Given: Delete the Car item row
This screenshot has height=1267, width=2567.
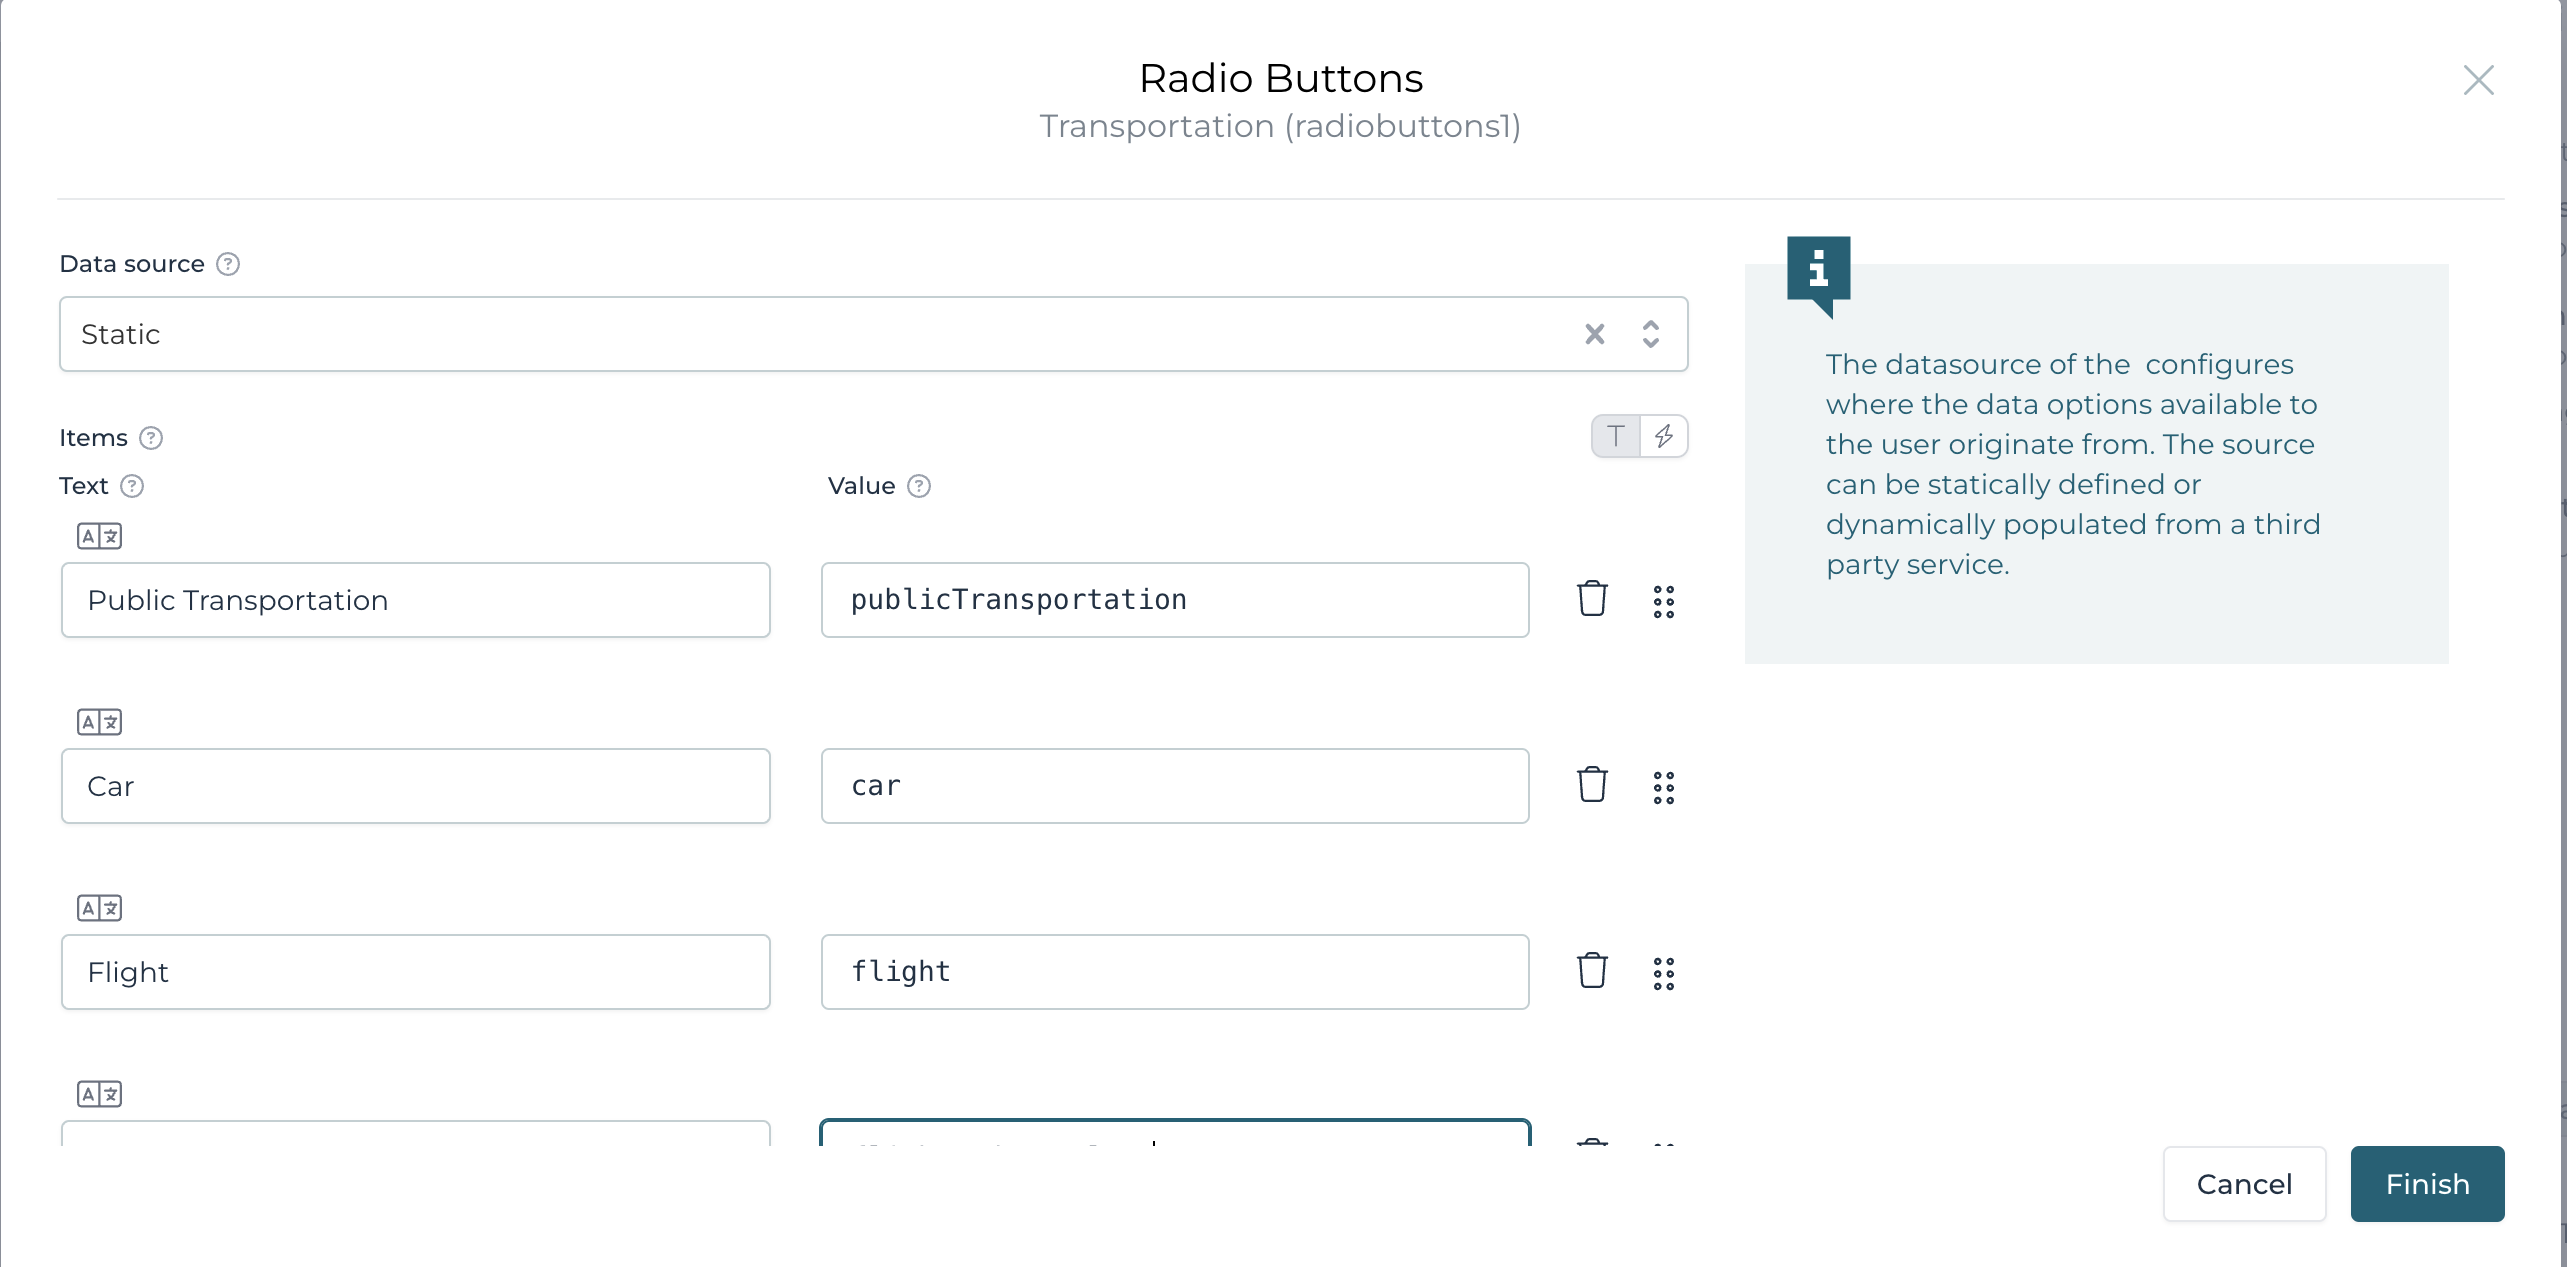Looking at the screenshot, I should [x=1592, y=785].
